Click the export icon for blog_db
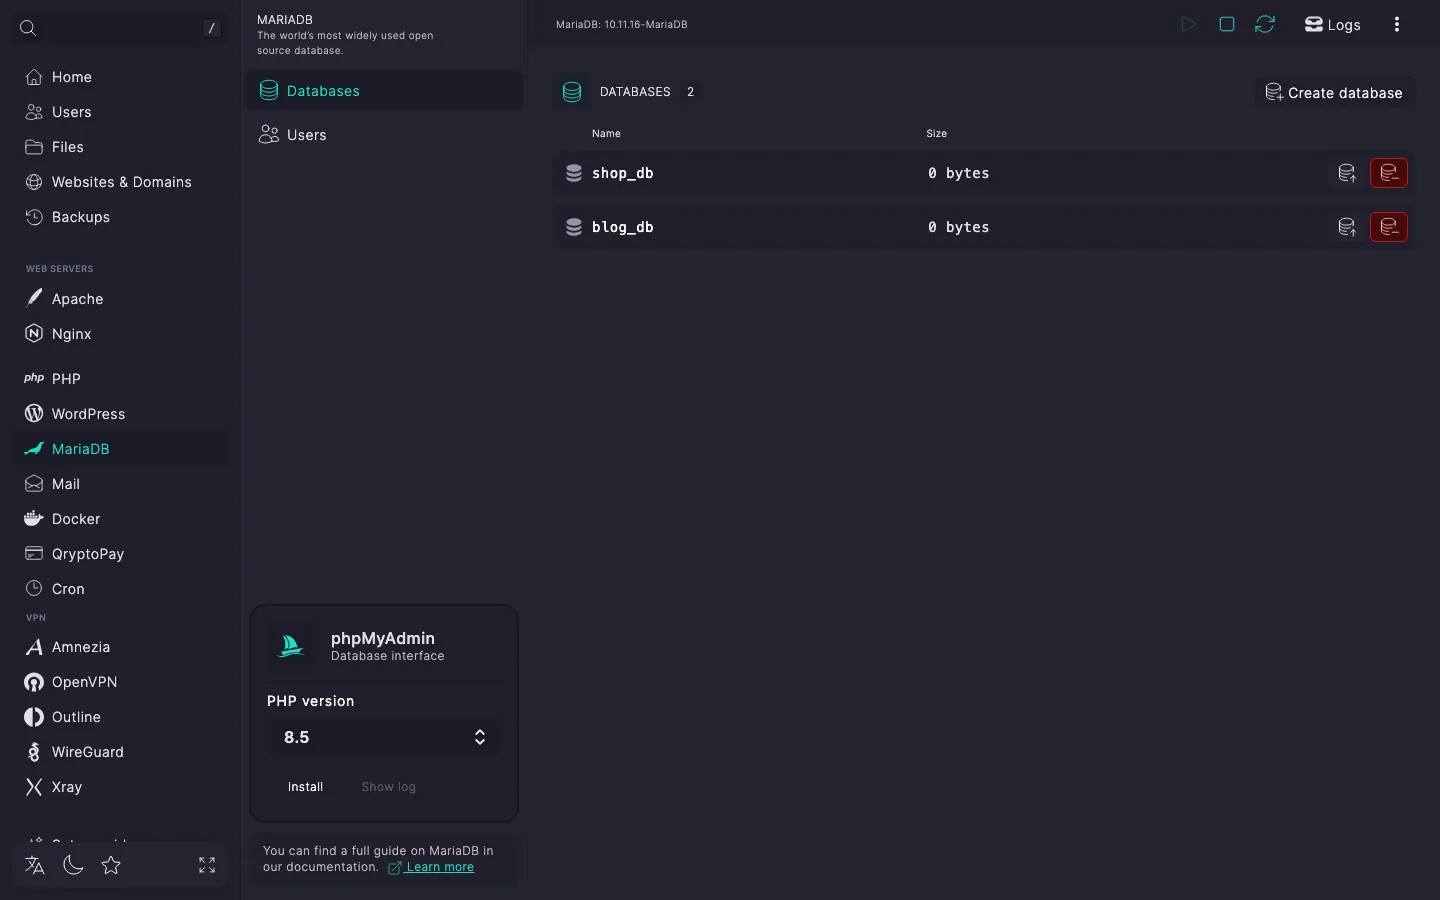The image size is (1440, 900). pyautogui.click(x=1347, y=227)
